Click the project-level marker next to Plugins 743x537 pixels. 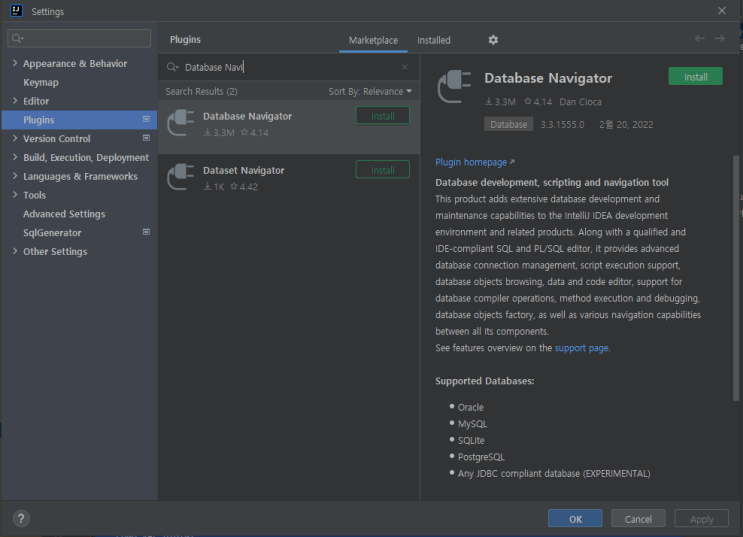[x=146, y=119]
